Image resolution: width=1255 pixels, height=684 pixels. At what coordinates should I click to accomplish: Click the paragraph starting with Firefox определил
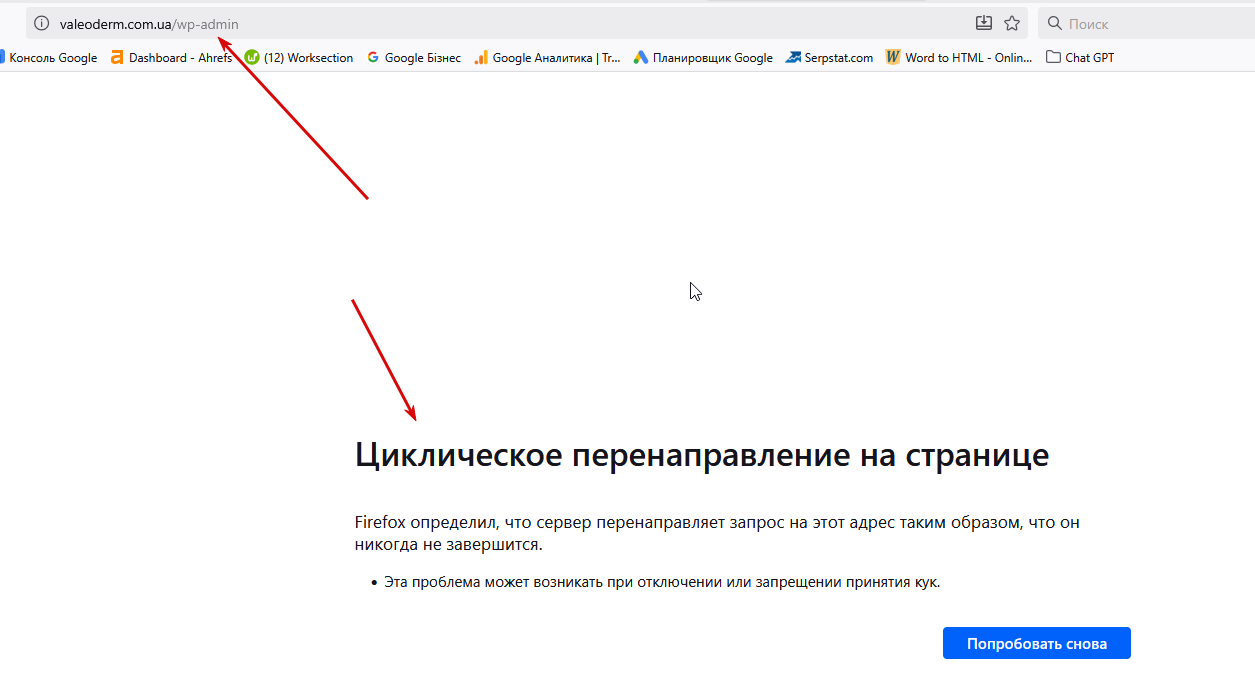tap(717, 534)
